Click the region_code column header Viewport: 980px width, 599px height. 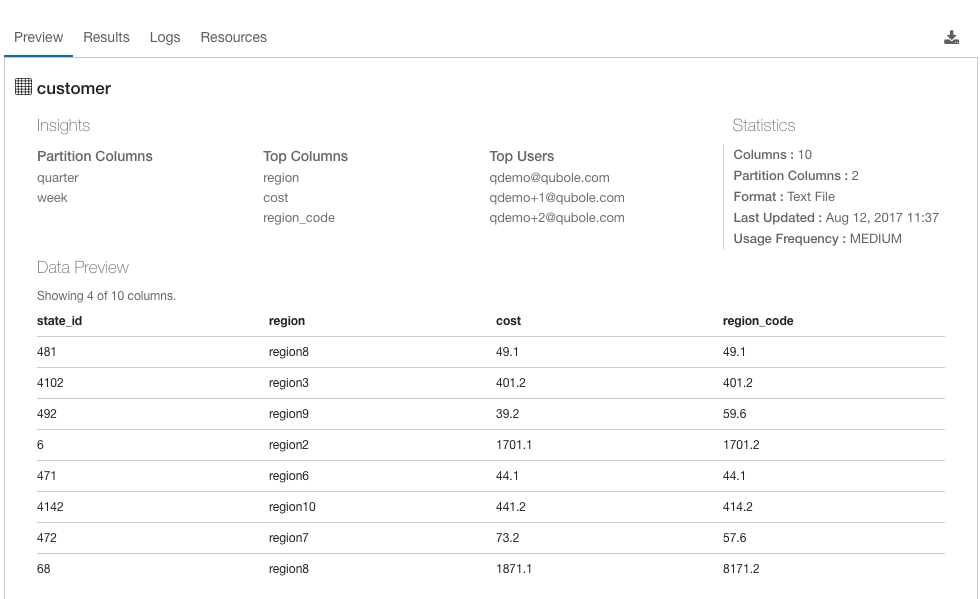point(758,321)
